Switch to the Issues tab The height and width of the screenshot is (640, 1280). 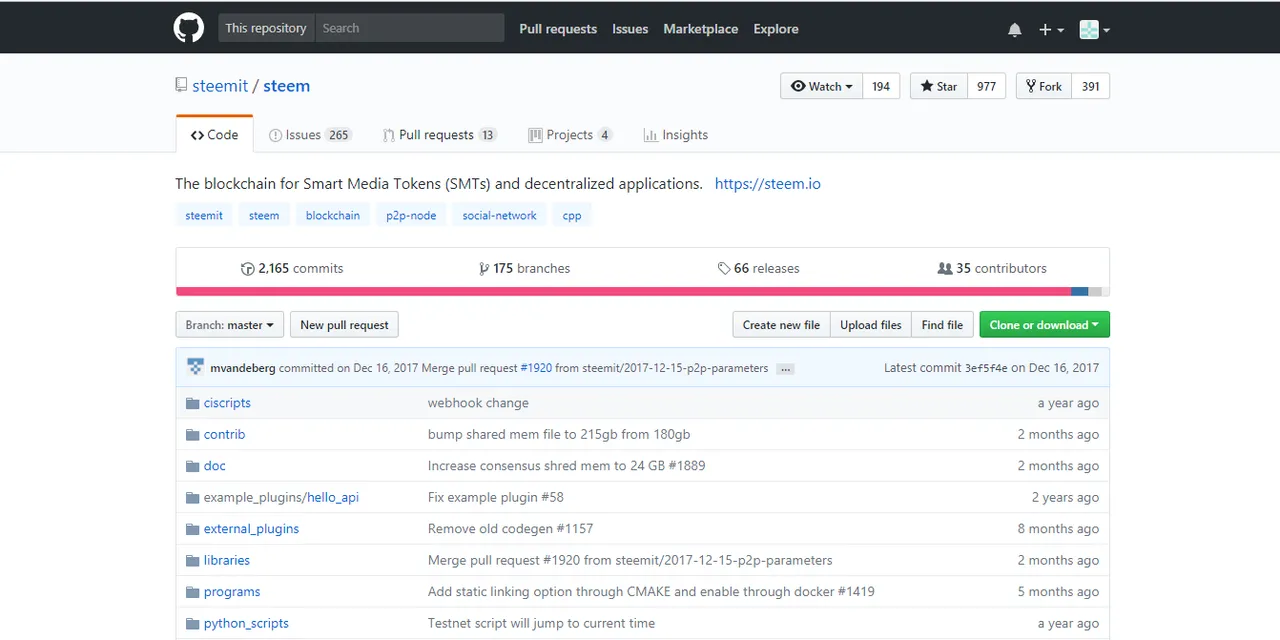pyautogui.click(x=310, y=135)
